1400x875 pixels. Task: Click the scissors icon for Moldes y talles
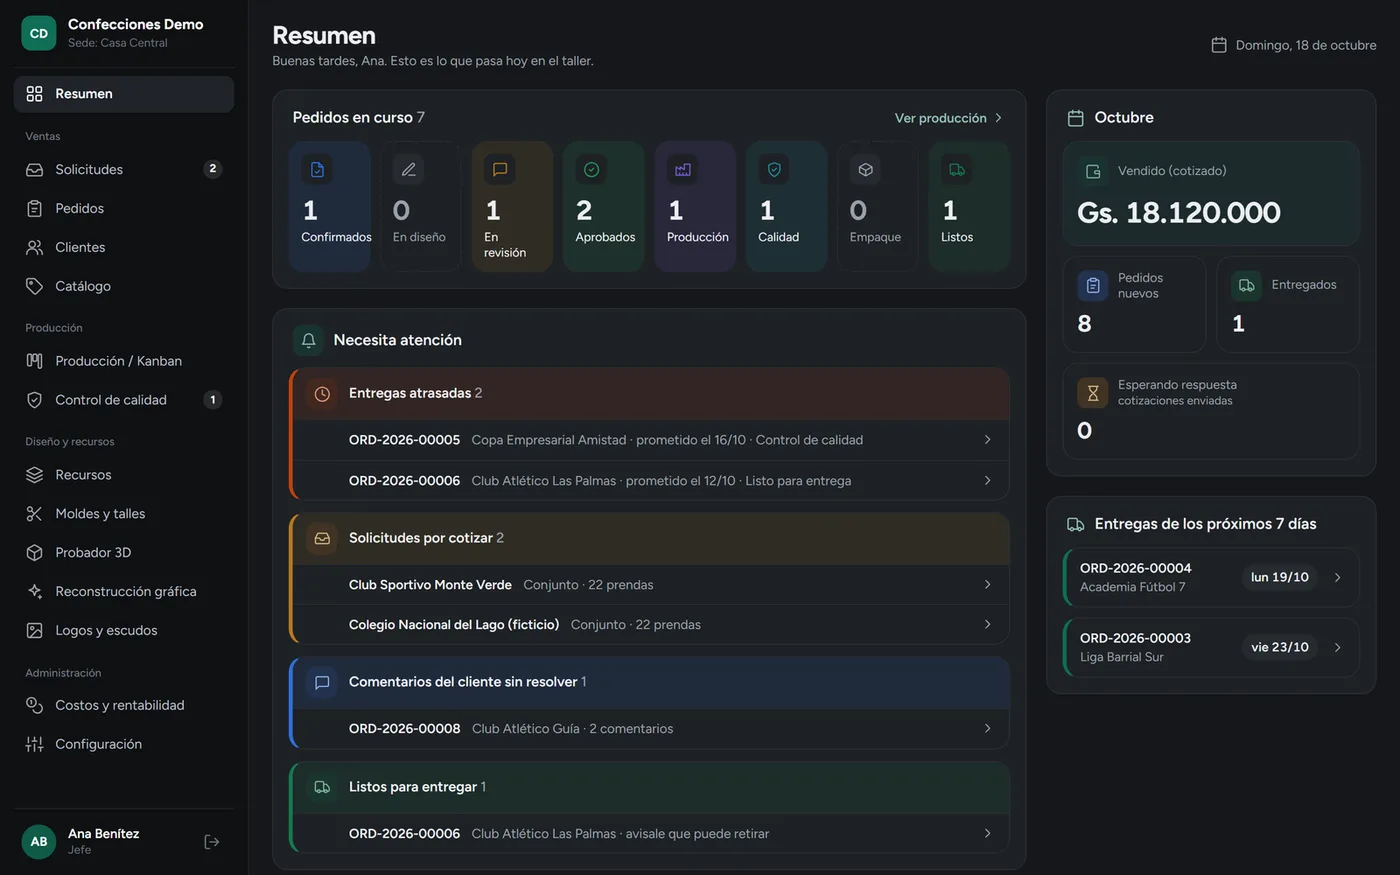[x=34, y=513]
